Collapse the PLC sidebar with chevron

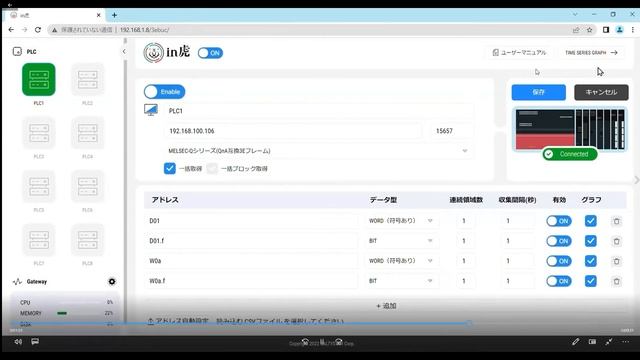click(124, 51)
